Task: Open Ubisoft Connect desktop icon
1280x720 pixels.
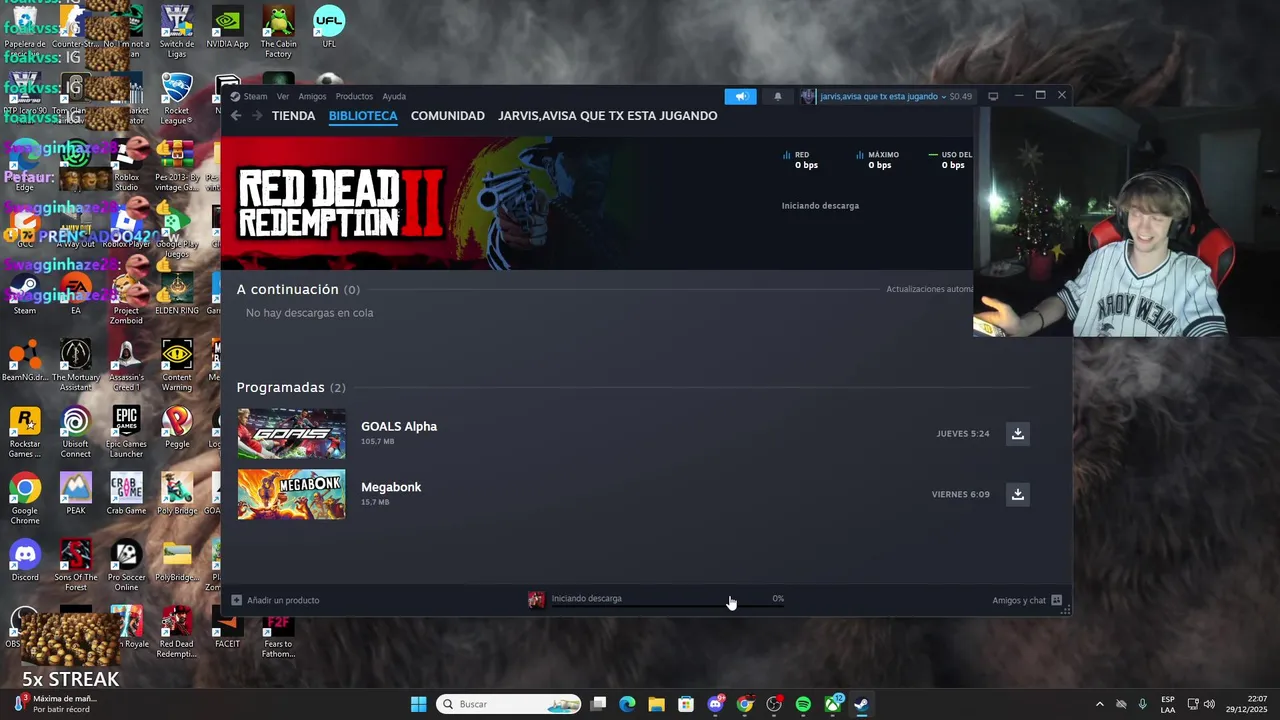Action: click(75, 432)
